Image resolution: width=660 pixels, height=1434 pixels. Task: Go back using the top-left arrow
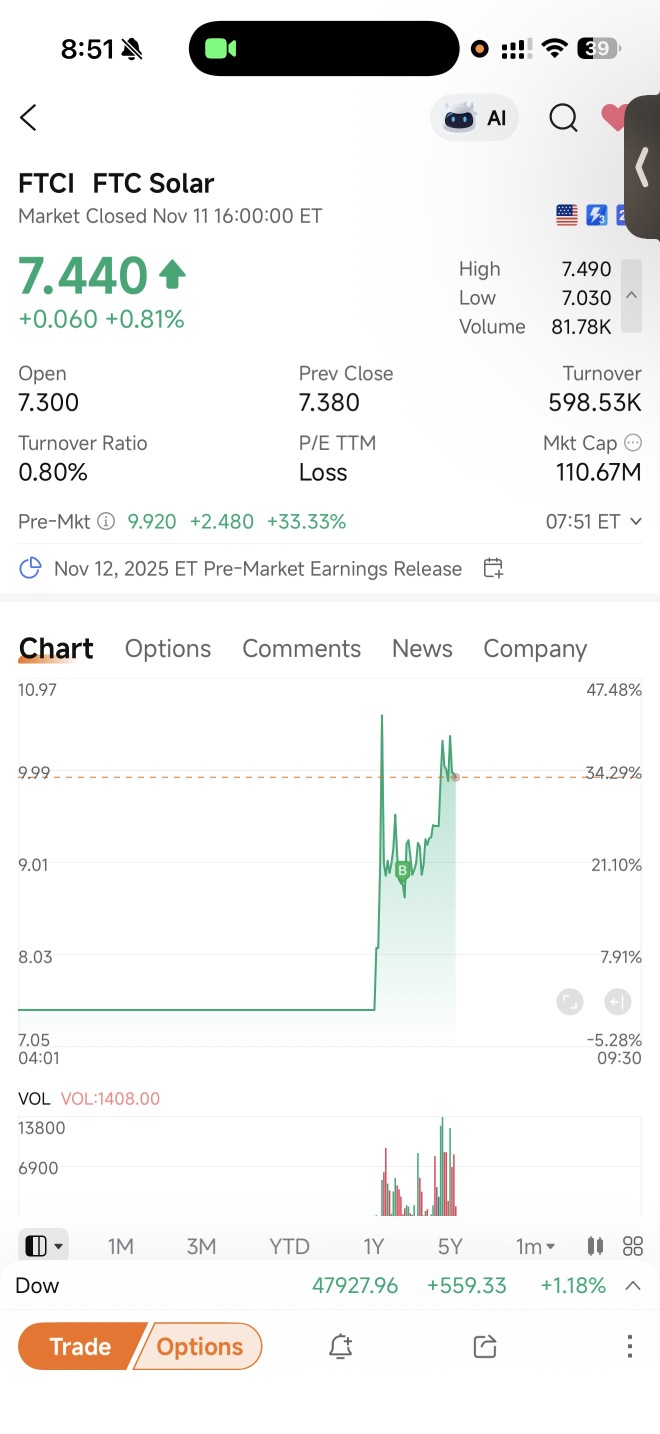tap(28, 118)
